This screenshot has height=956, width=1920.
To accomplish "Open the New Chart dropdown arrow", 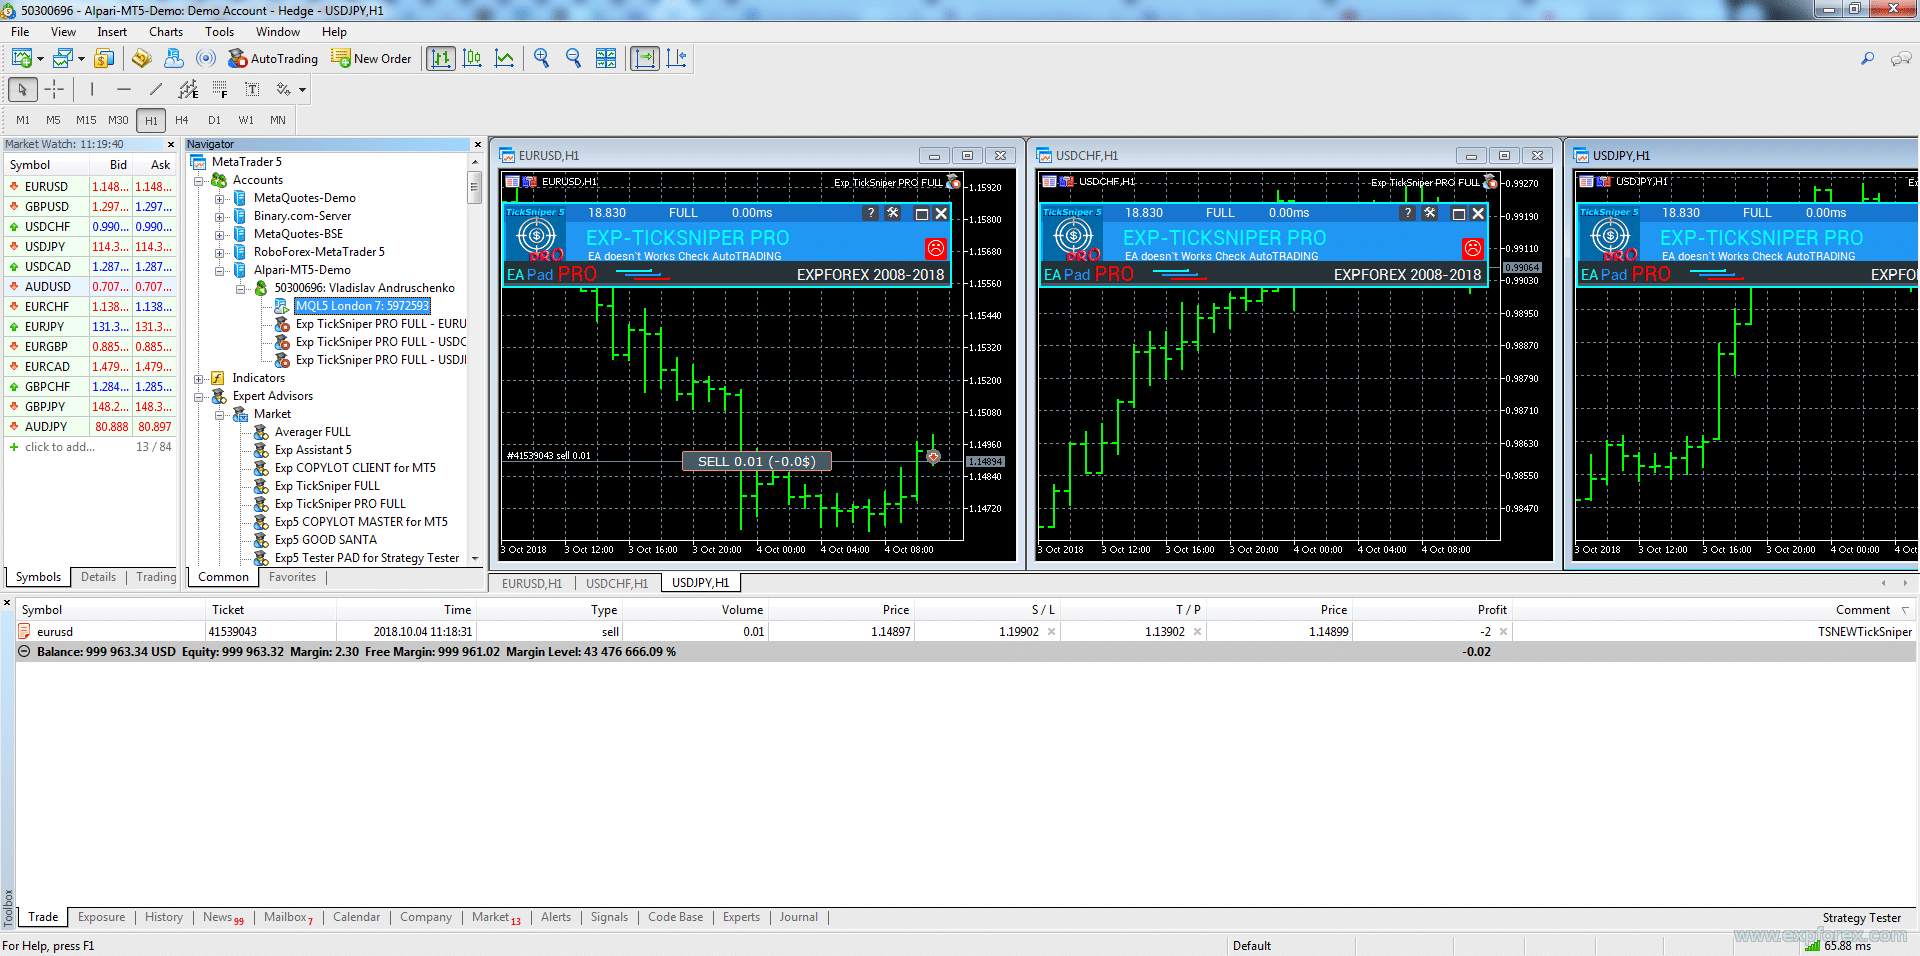I will point(40,59).
